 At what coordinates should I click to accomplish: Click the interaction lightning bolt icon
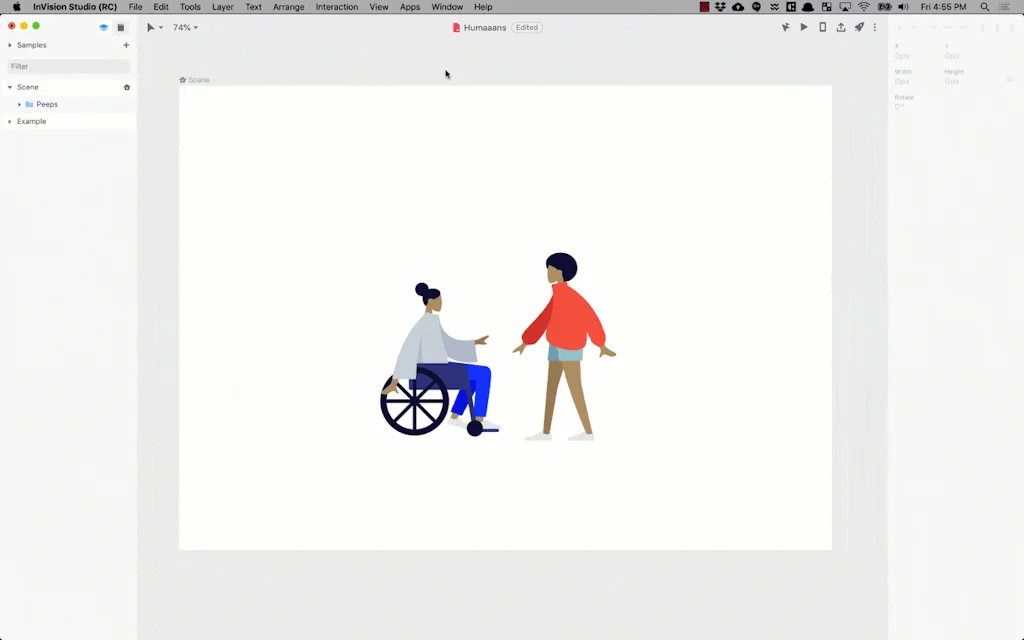[785, 27]
